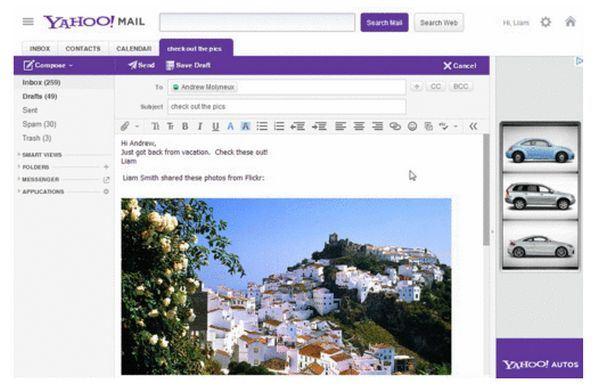599x392 pixels.
Task: Choose the font size tool
Action: 170,126
